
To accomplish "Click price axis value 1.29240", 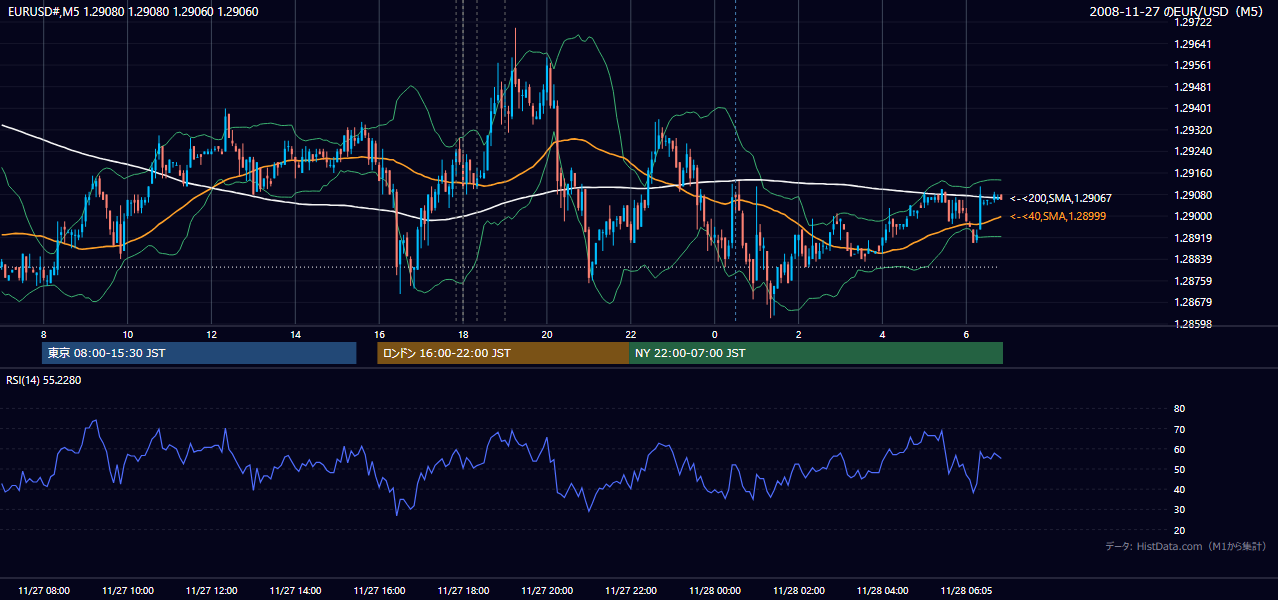I will tap(1192, 152).
